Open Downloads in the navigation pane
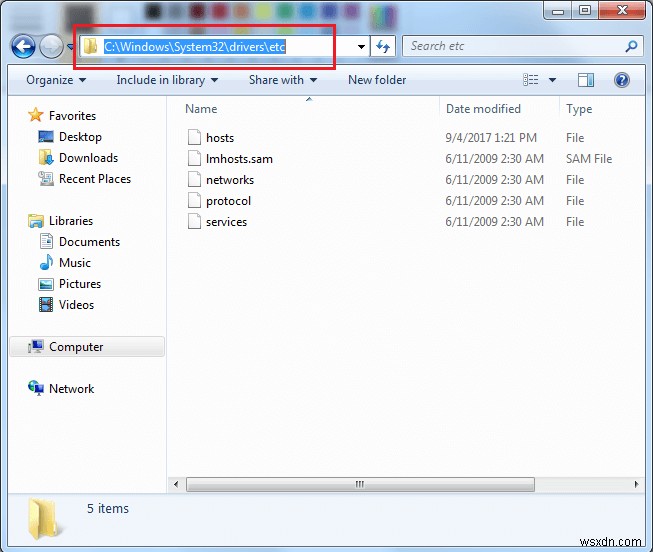Image resolution: width=653 pixels, height=552 pixels. 88,158
